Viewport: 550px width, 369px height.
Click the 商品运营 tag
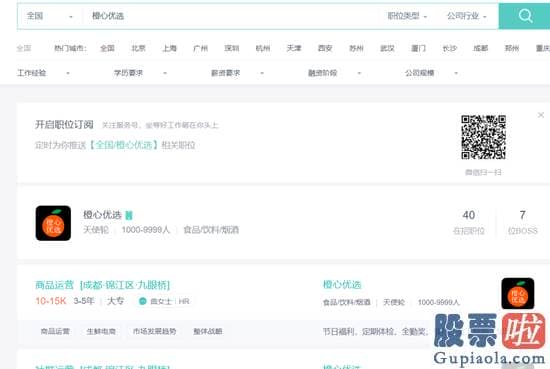point(55,331)
